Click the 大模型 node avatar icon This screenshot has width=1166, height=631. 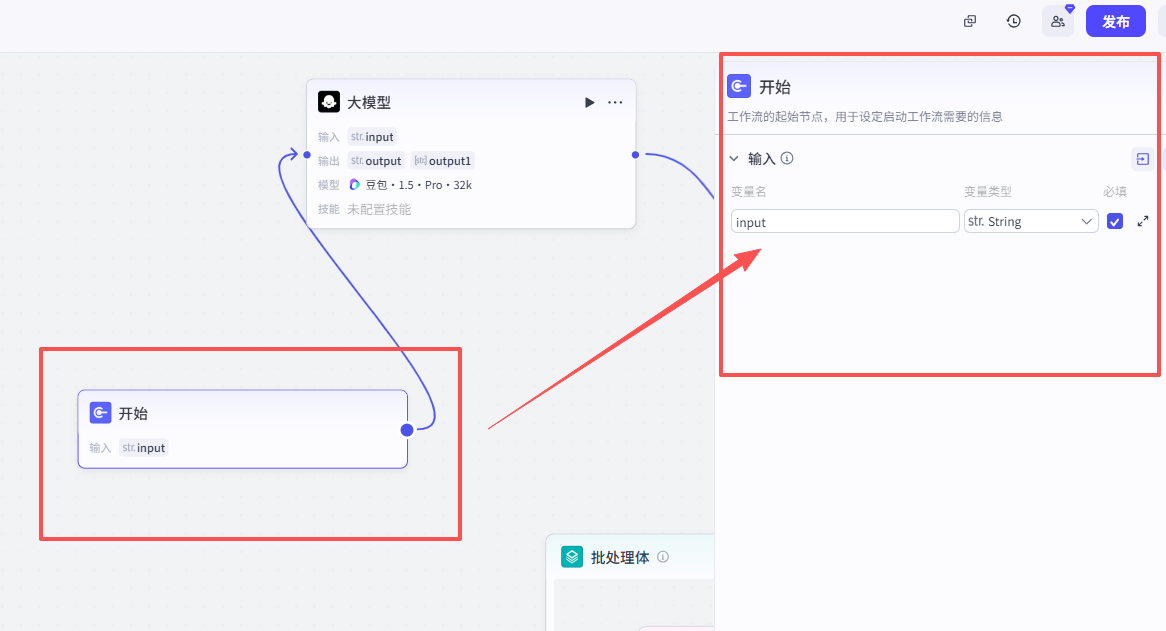coord(329,102)
